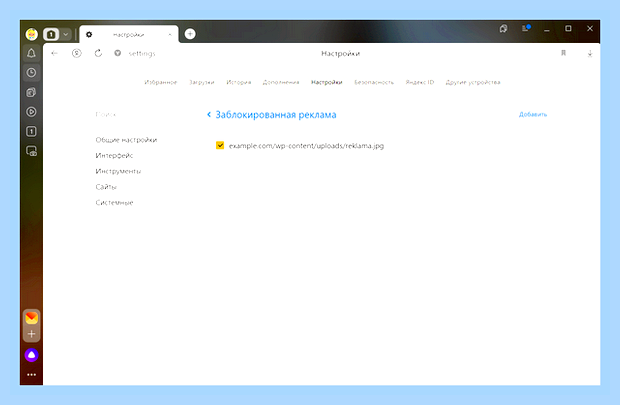Open the tabs counter icon in sidebar

31,131
